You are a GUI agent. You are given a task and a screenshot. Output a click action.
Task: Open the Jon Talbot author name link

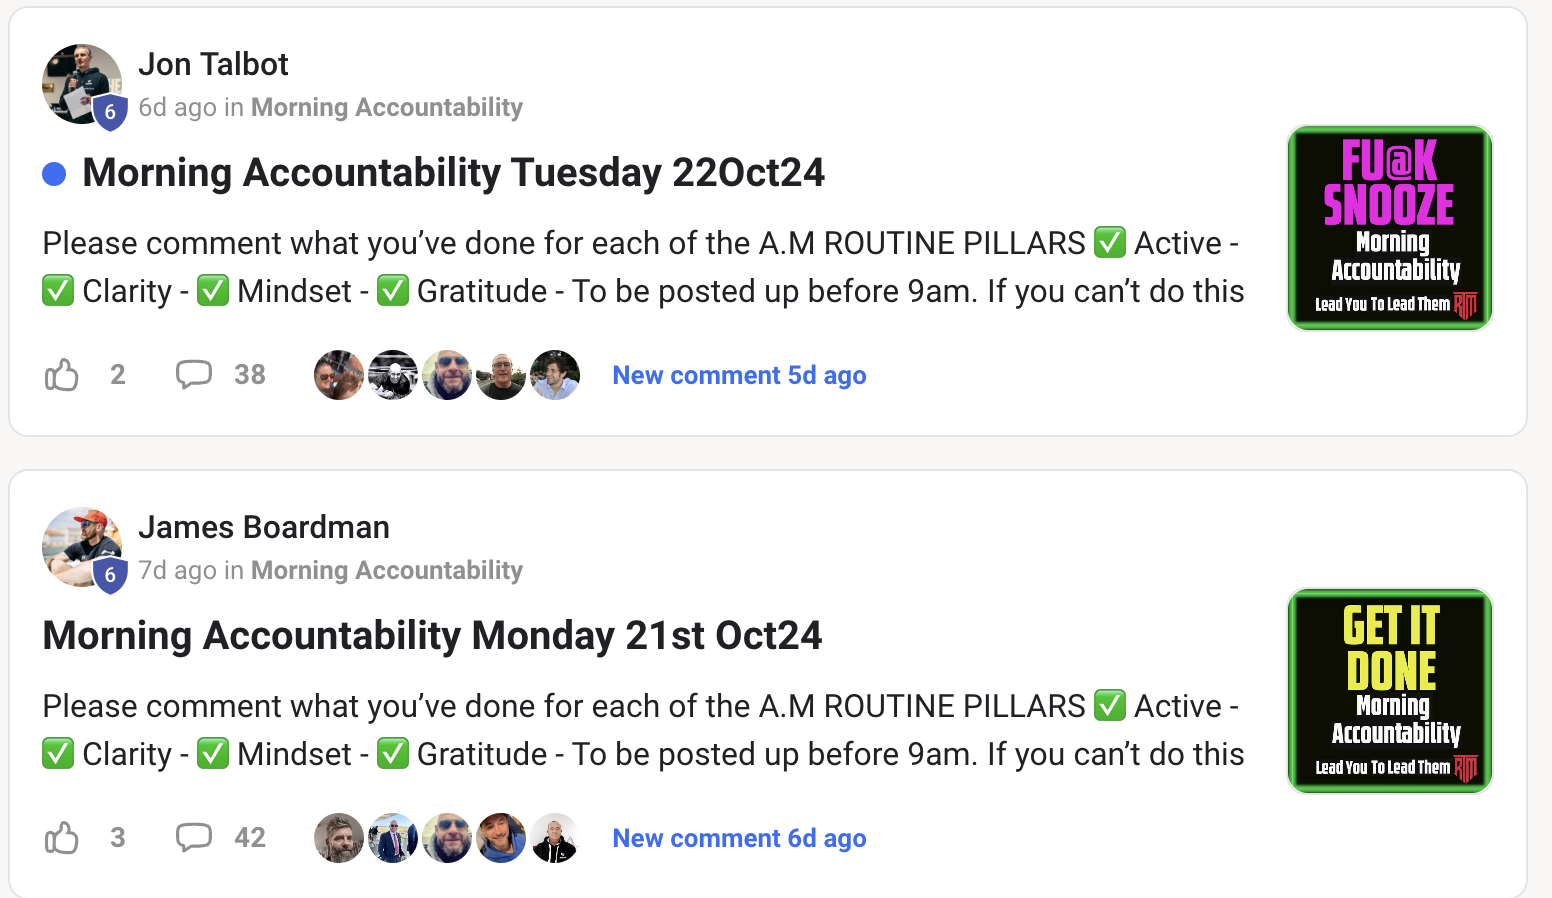point(213,65)
